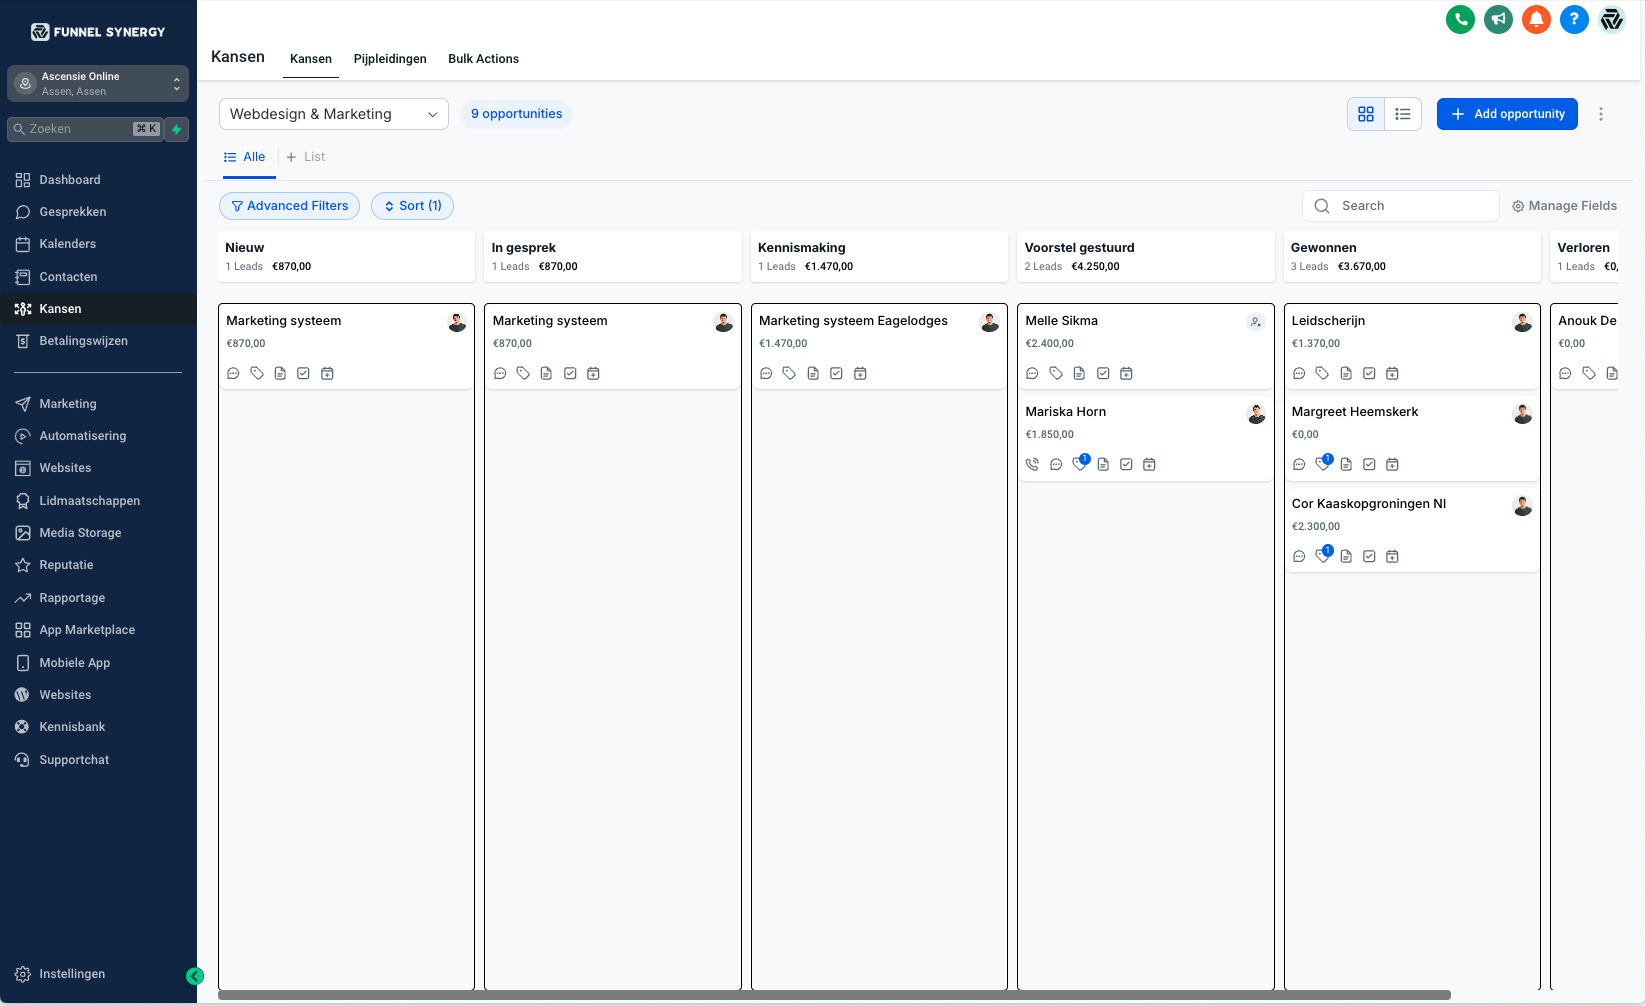
Task: Click the Add opportunity button
Action: (x=1507, y=114)
